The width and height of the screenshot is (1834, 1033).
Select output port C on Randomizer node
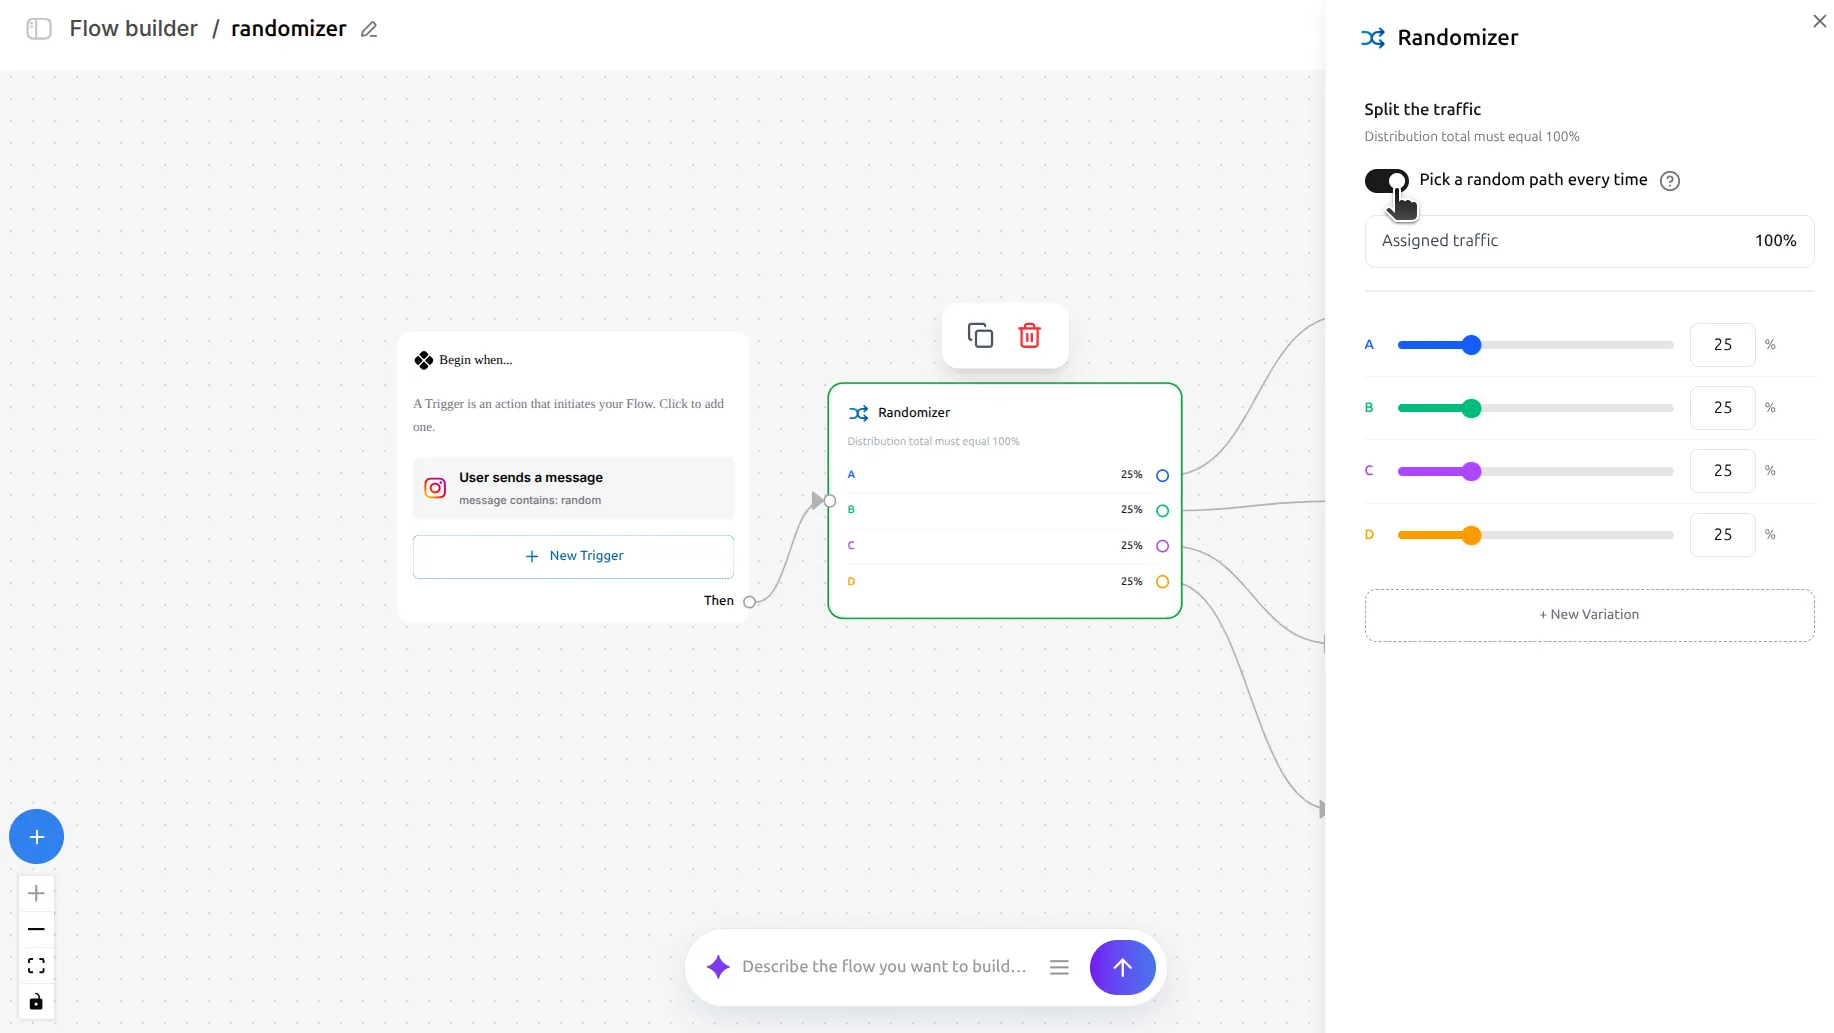[1162, 546]
